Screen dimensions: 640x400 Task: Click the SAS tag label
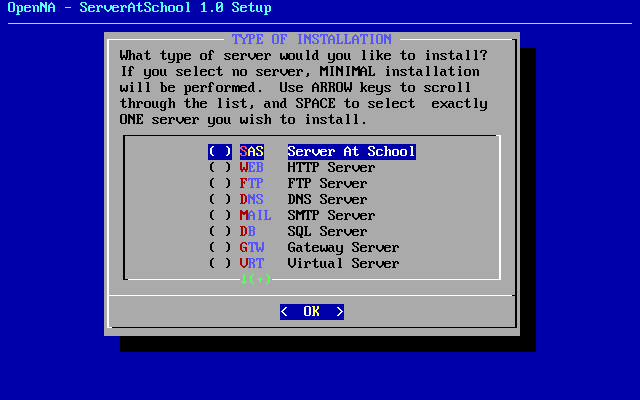tap(252, 152)
